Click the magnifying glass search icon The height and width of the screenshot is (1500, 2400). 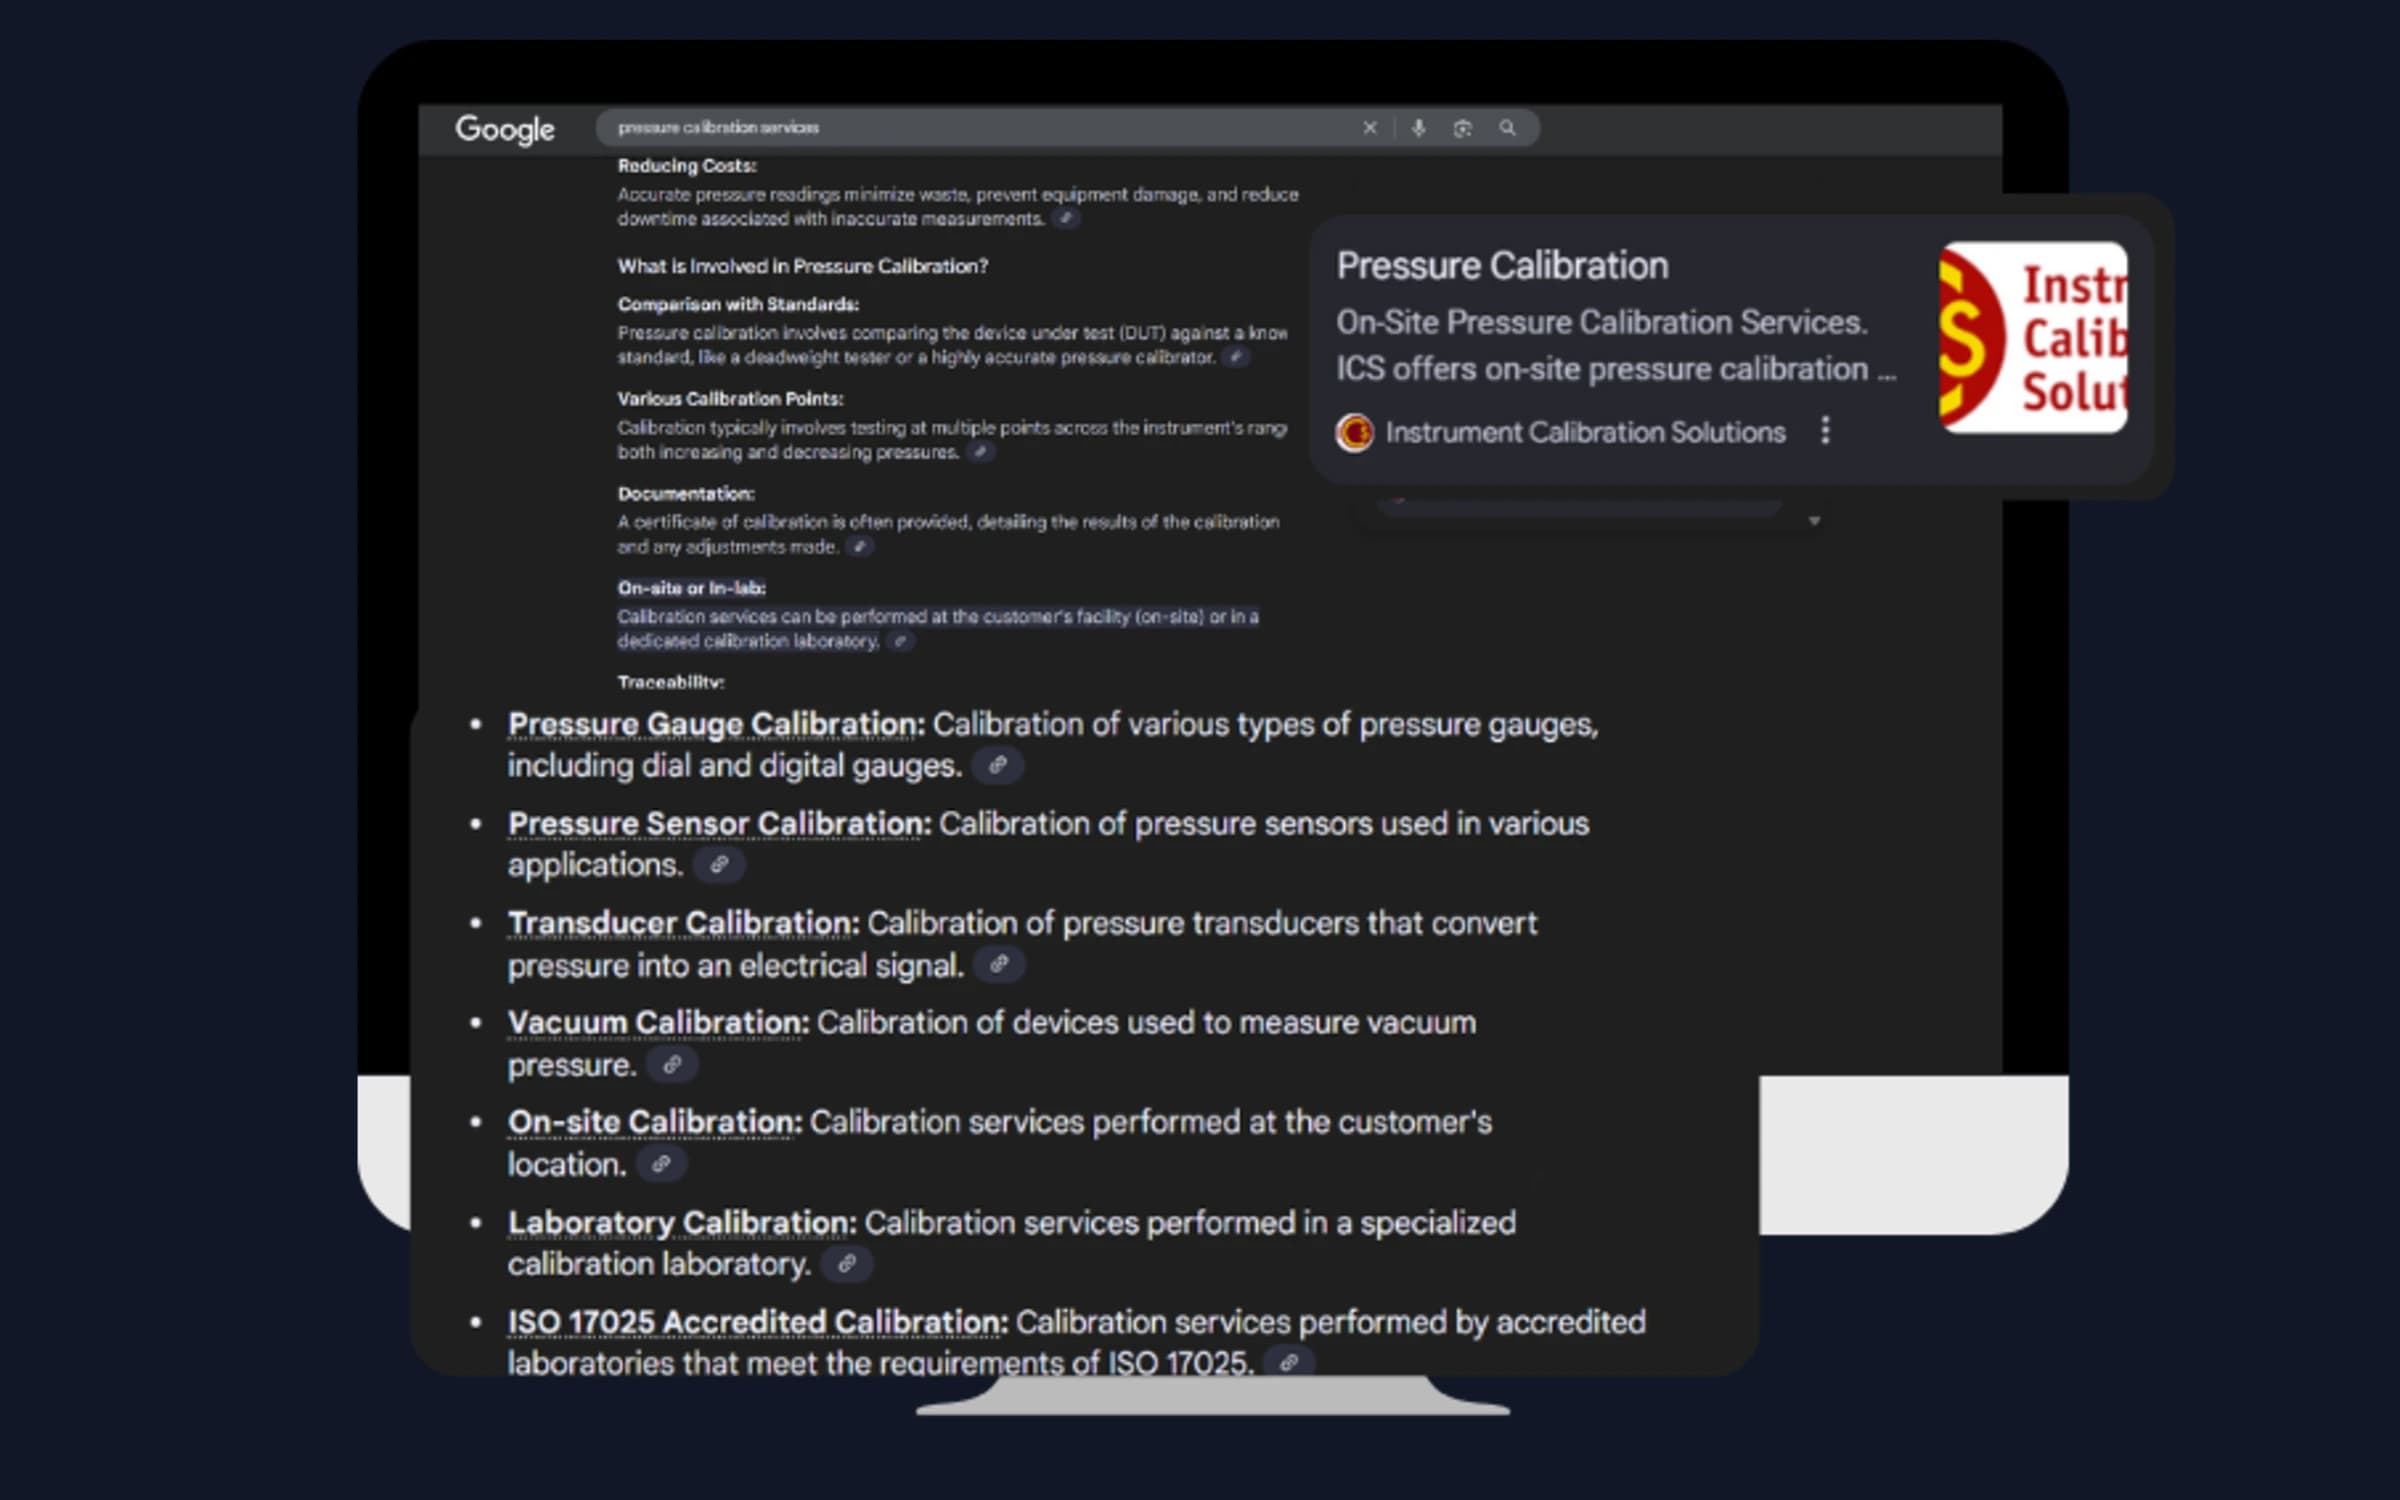[1507, 127]
